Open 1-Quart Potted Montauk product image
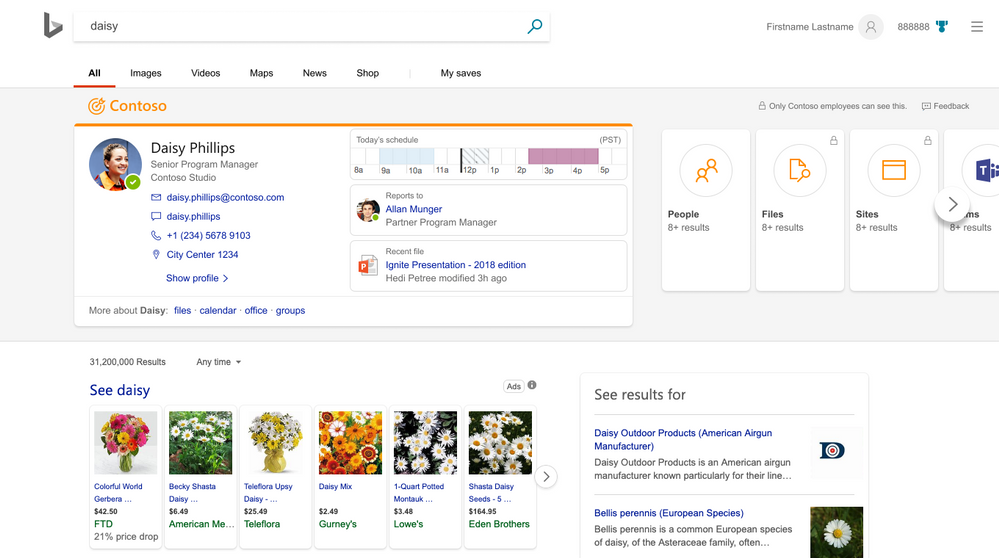Image resolution: width=999 pixels, height=558 pixels. (x=425, y=443)
